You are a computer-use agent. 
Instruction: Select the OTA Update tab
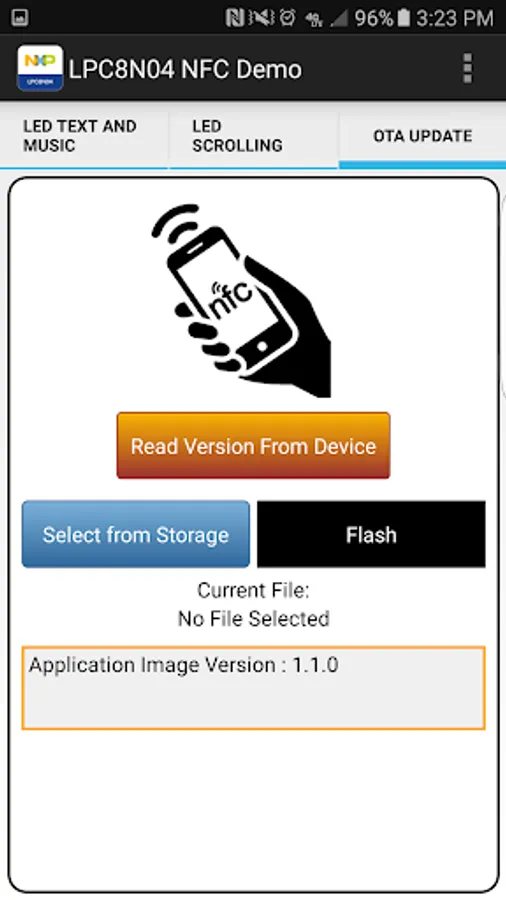coord(422,136)
